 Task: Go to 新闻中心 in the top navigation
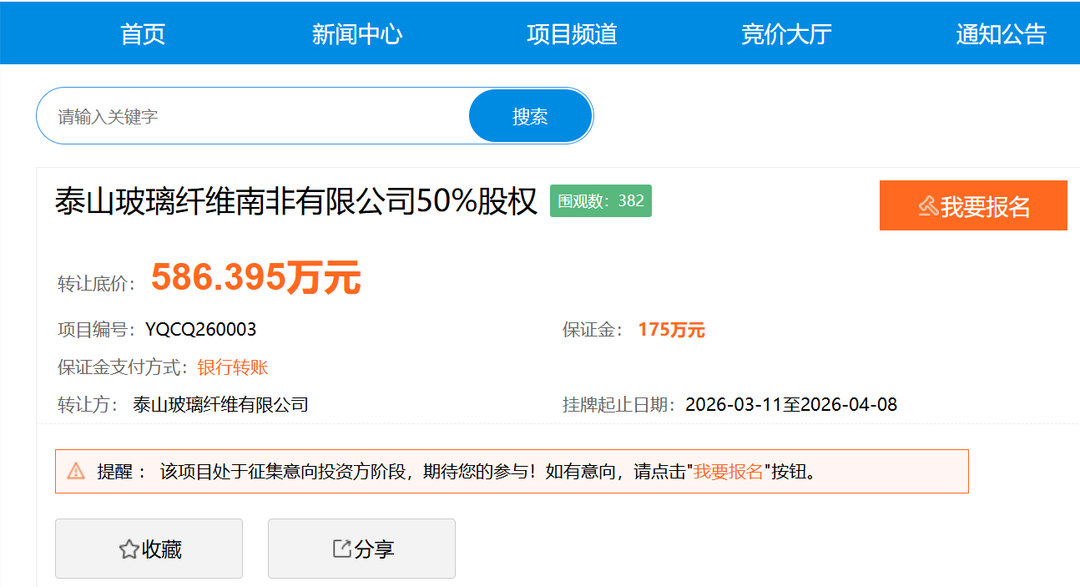357,34
